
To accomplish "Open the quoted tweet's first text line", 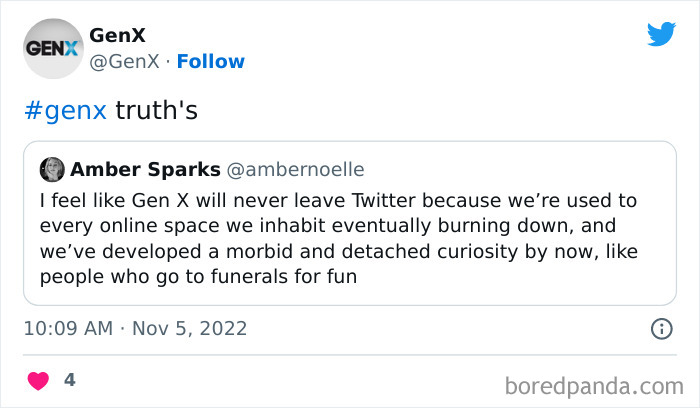I will pyautogui.click(x=339, y=198).
